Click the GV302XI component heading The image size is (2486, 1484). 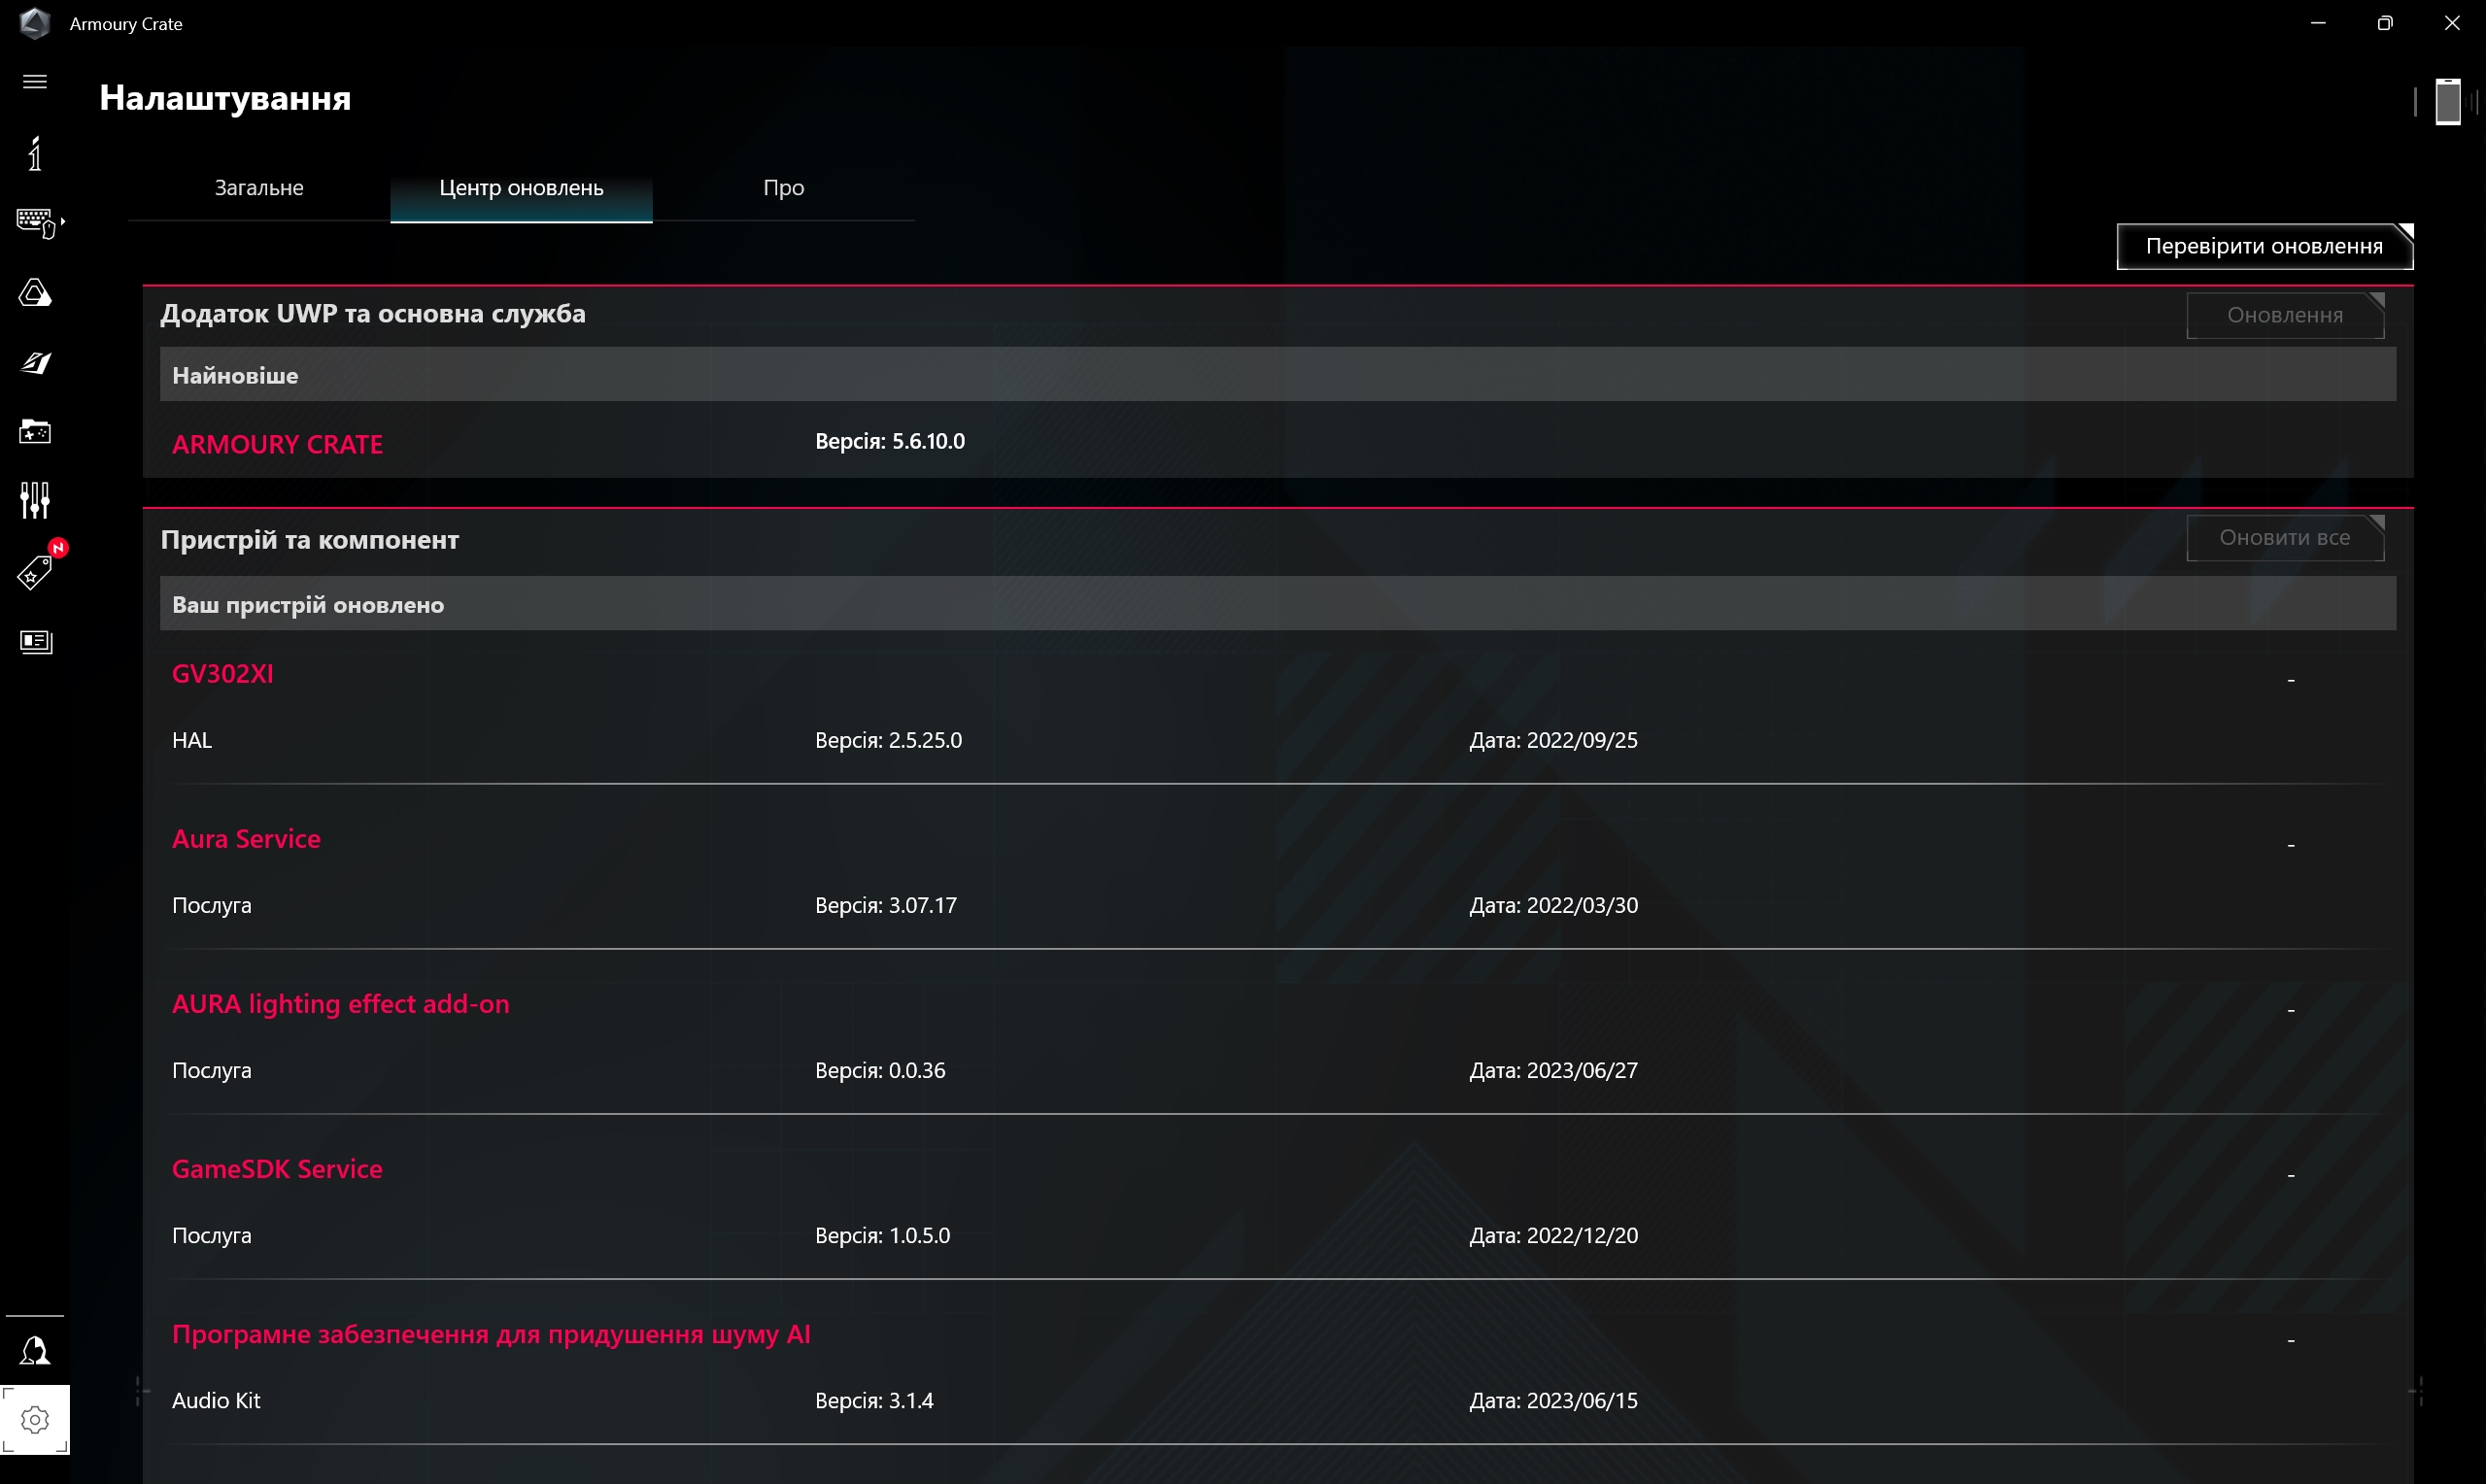[x=222, y=674]
